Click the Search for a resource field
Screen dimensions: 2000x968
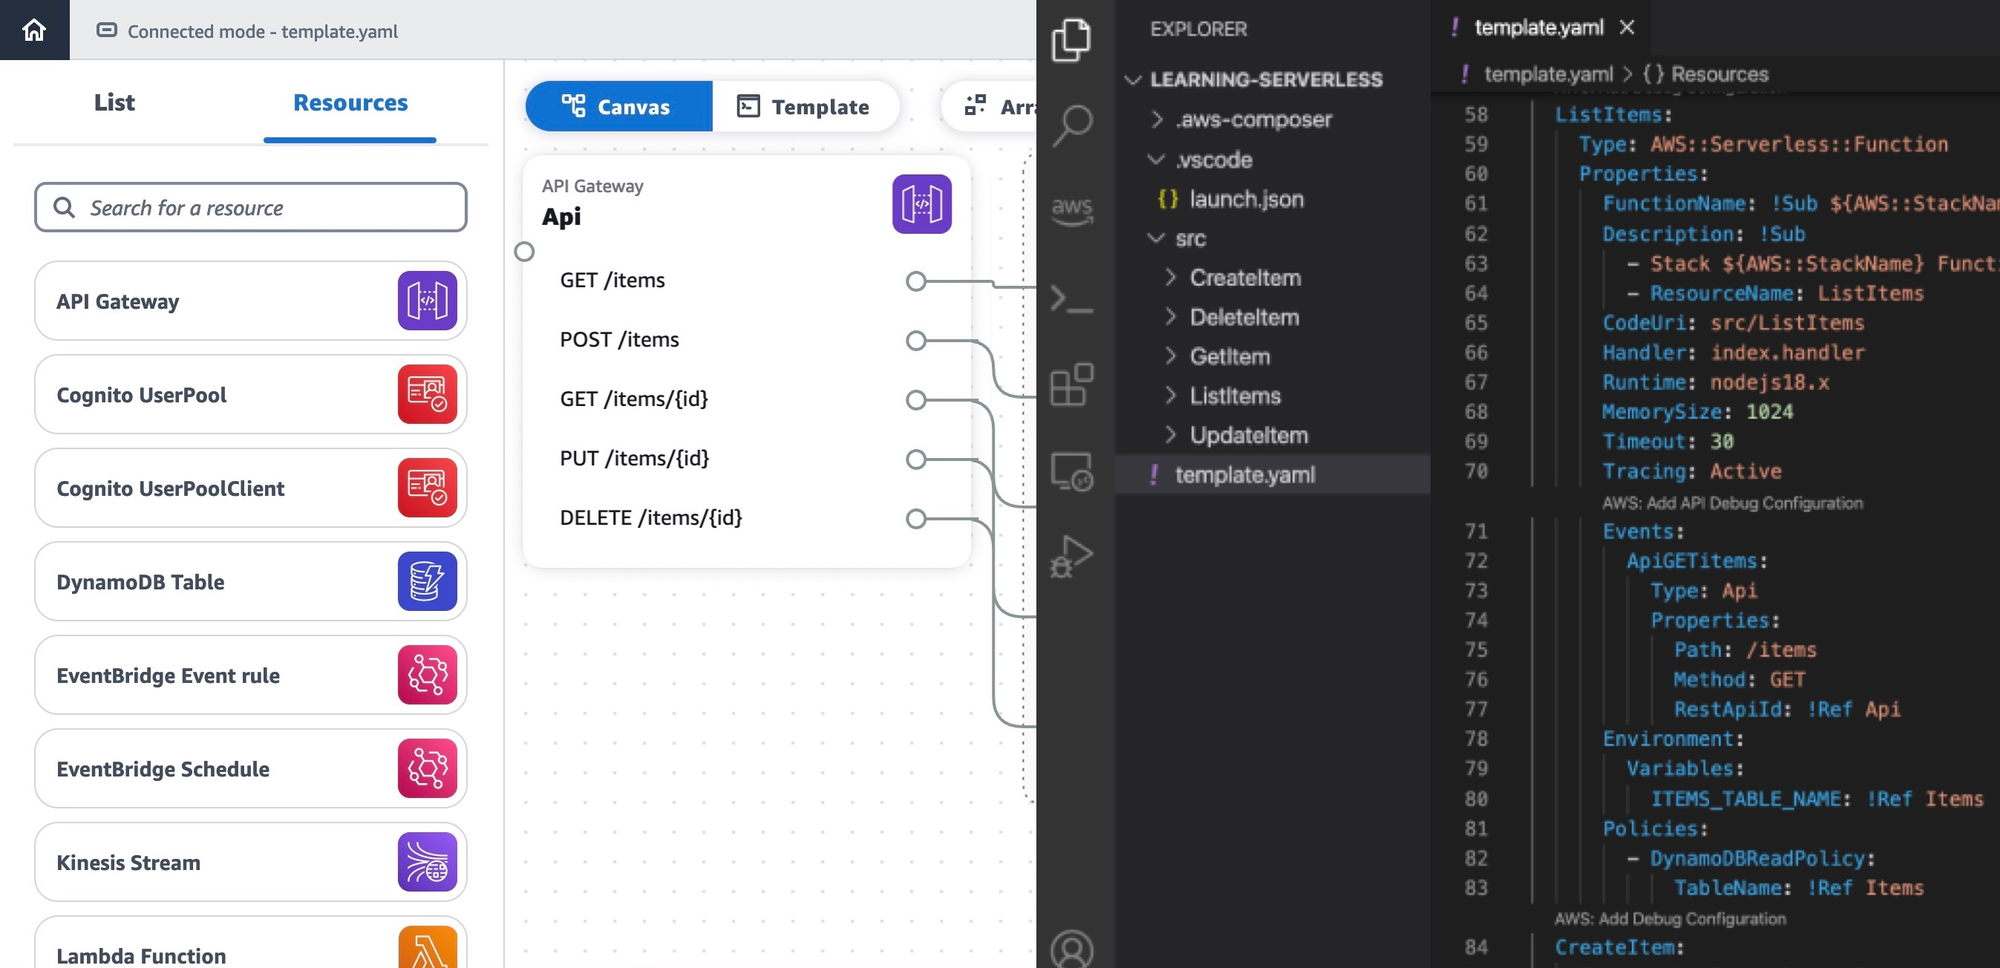(x=249, y=207)
